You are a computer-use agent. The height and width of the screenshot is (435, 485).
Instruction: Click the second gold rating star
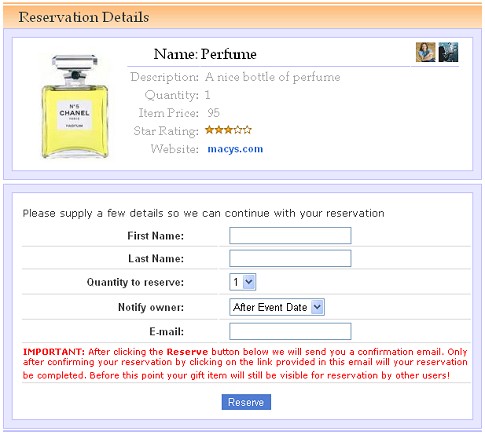(219, 130)
